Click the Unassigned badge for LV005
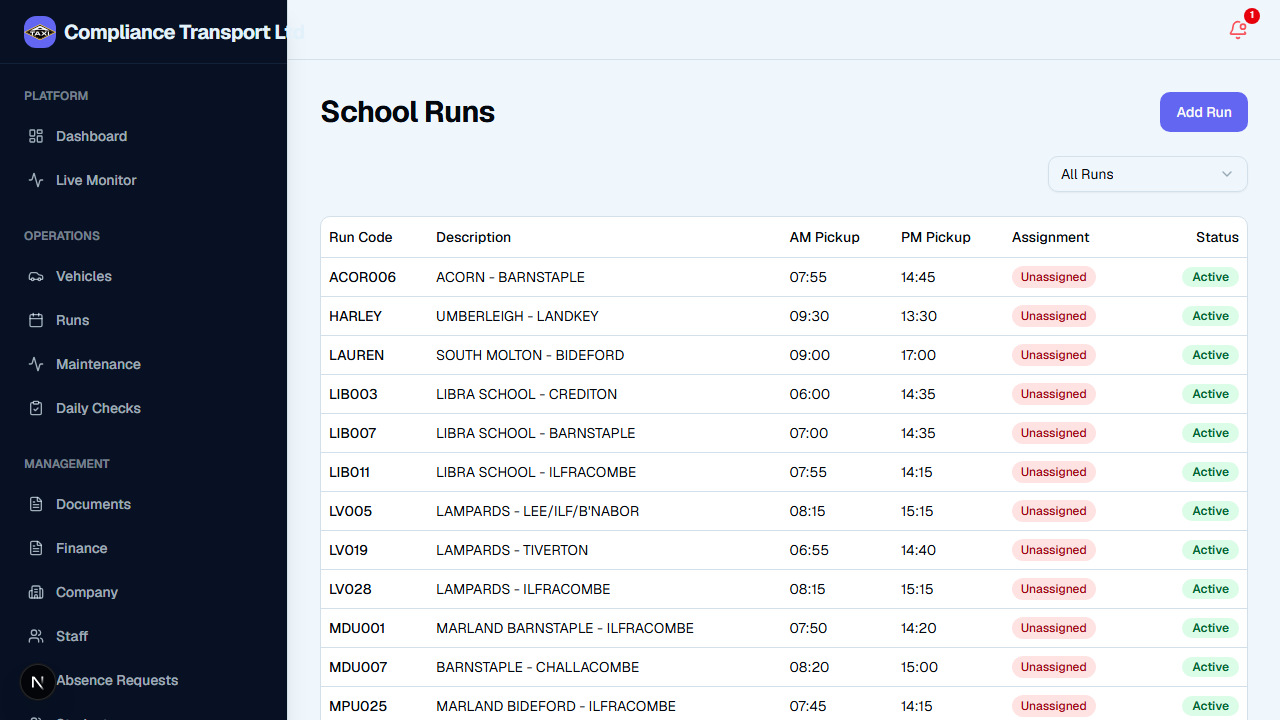The width and height of the screenshot is (1280, 720). click(1054, 511)
